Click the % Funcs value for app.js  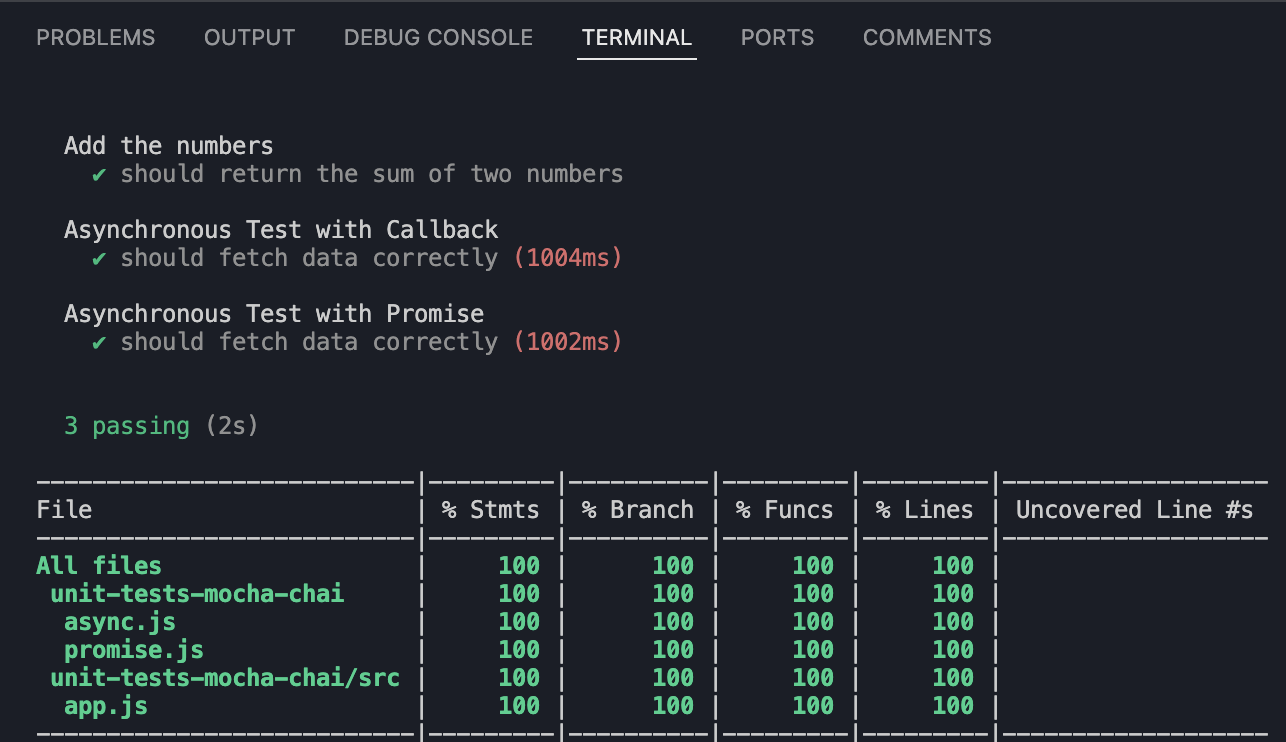[x=813, y=706]
